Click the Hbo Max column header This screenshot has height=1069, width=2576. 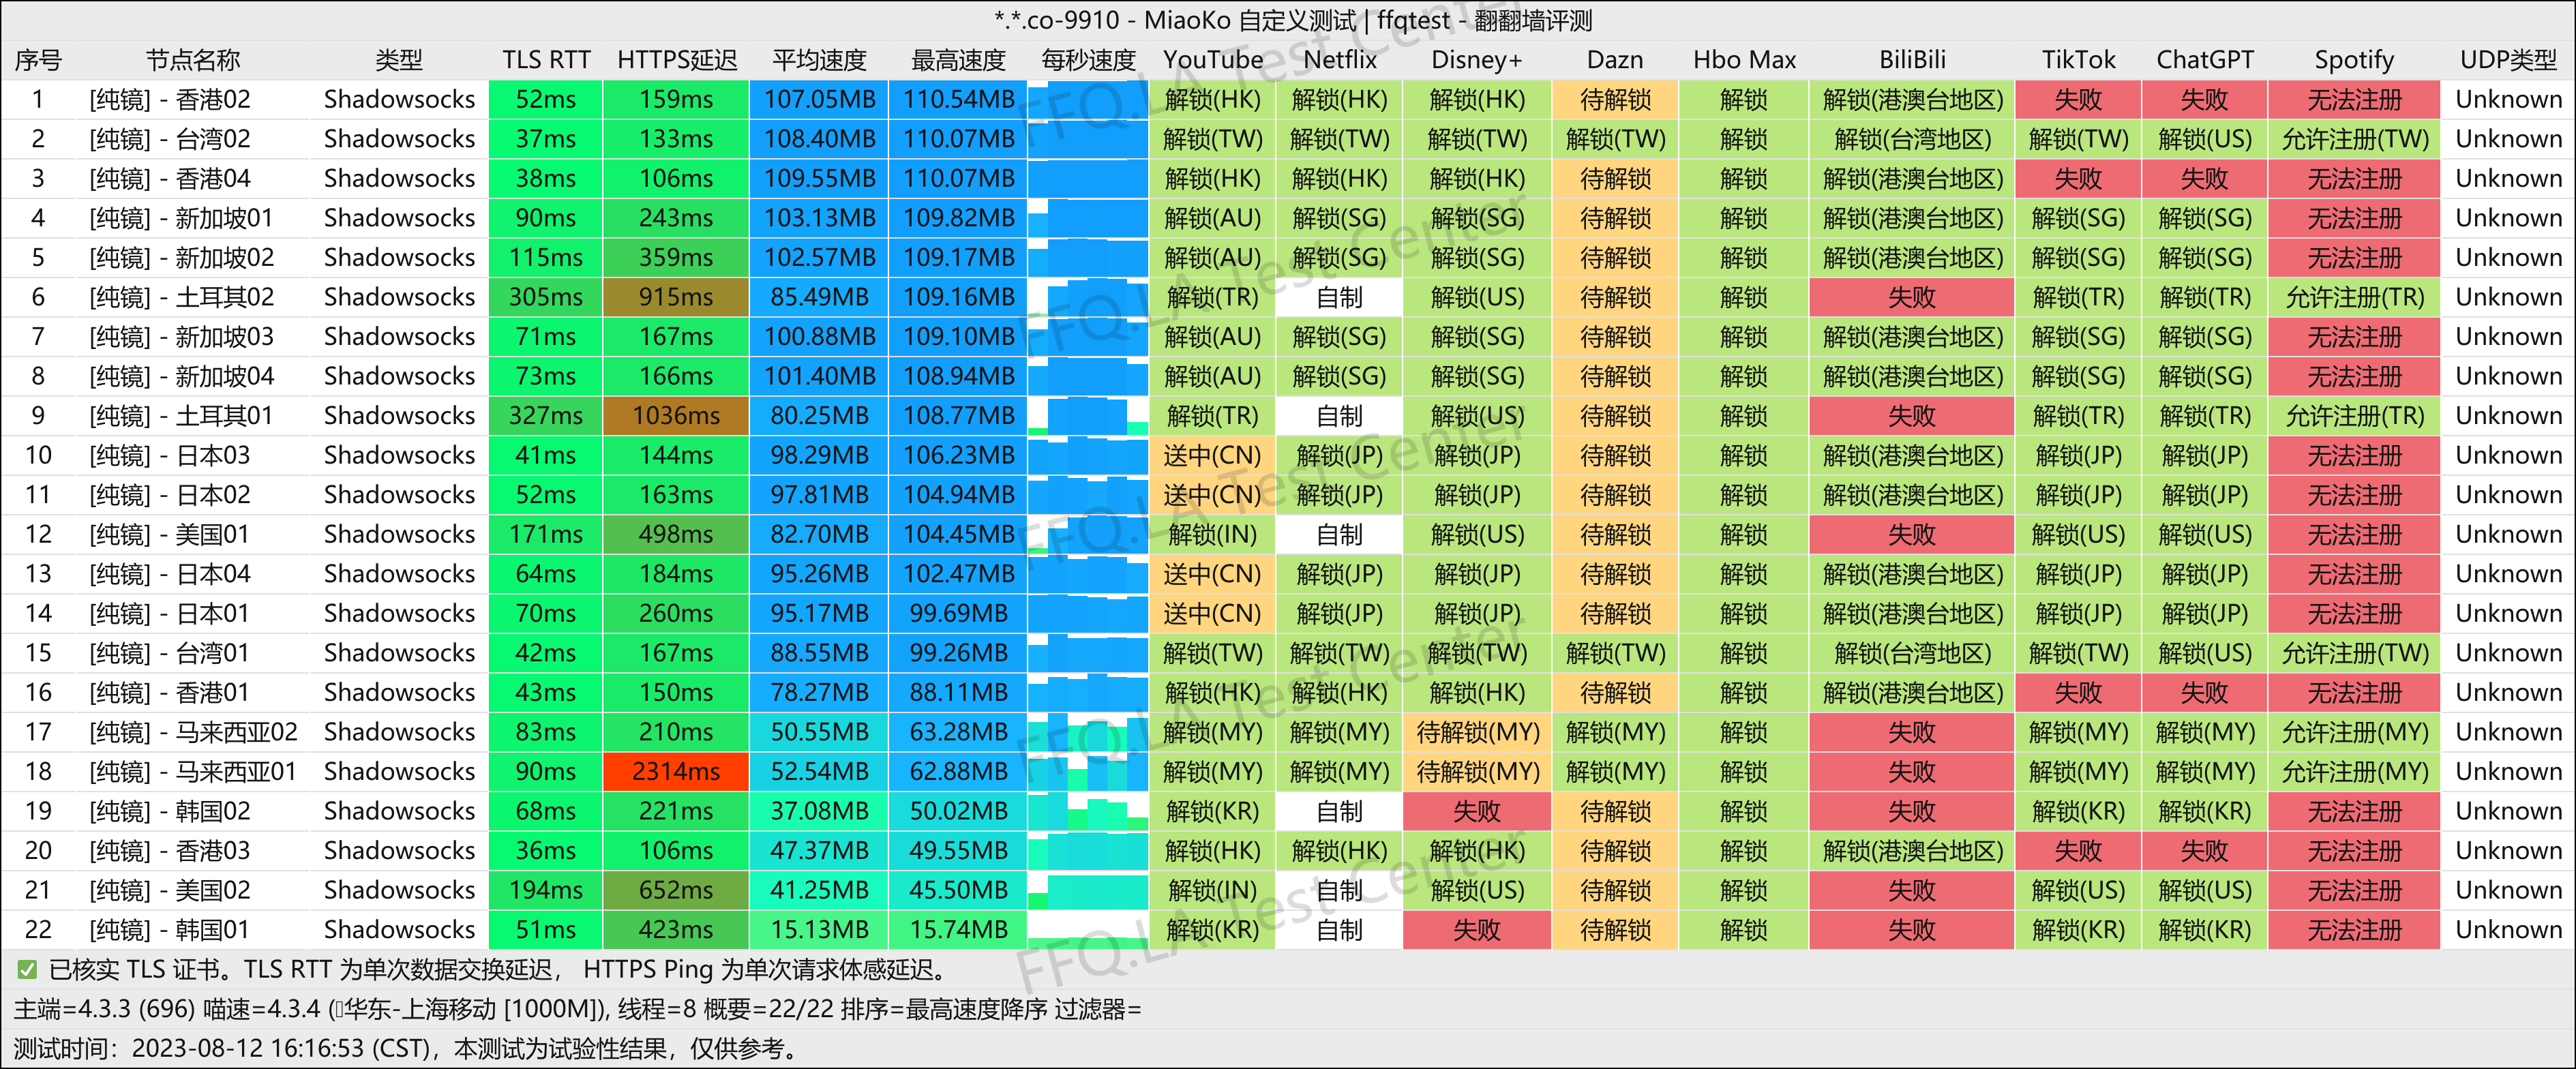point(1744,60)
